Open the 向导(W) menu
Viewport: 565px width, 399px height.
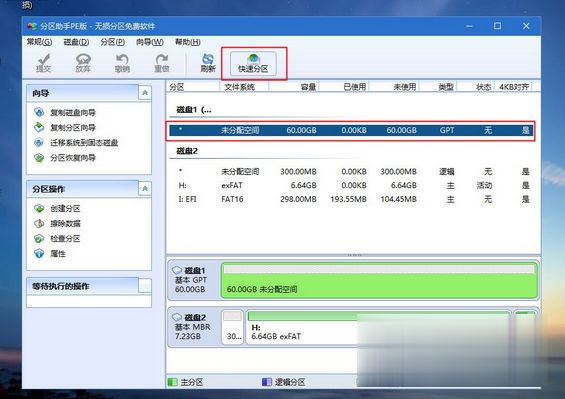tap(150, 42)
